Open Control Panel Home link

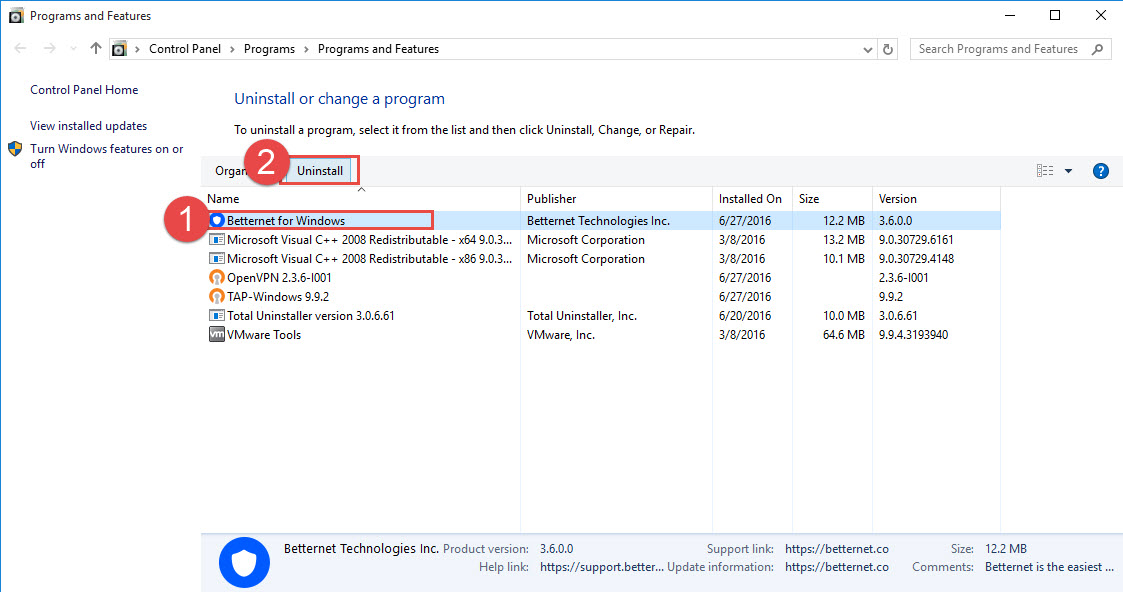point(84,89)
